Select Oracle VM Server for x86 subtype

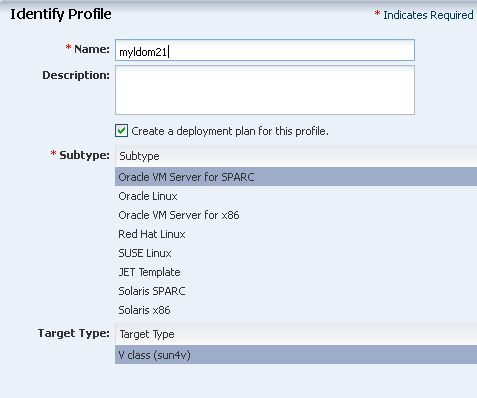tap(296, 215)
